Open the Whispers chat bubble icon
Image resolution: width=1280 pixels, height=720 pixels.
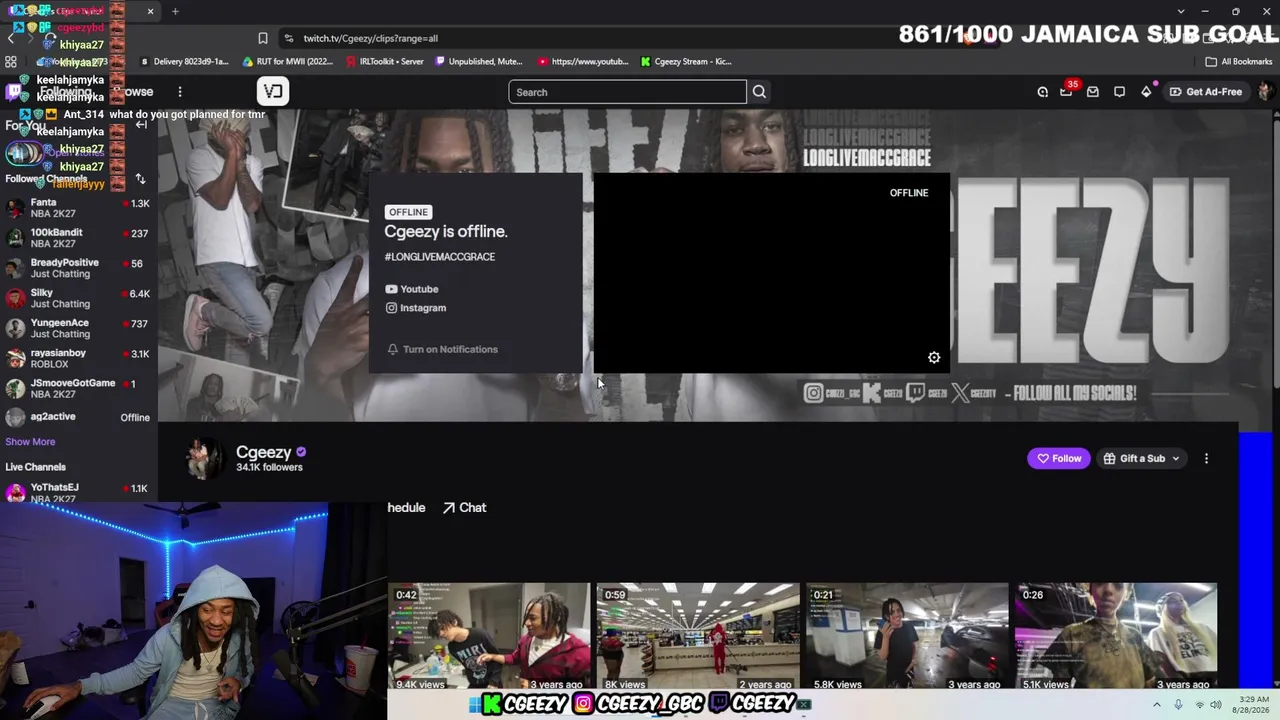tap(1120, 92)
